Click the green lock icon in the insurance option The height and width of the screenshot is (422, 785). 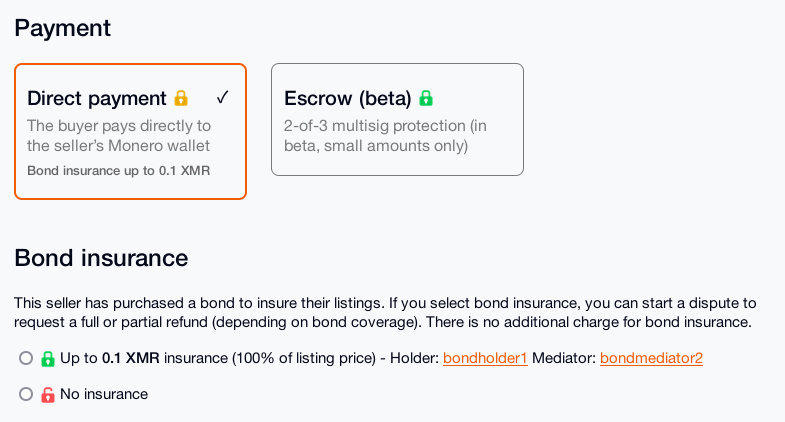pos(47,358)
